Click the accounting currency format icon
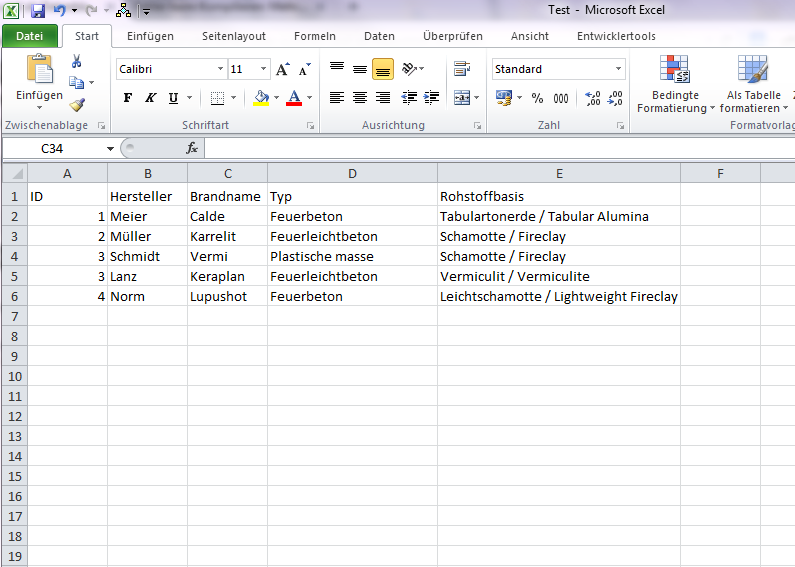The image size is (795, 567). point(504,98)
